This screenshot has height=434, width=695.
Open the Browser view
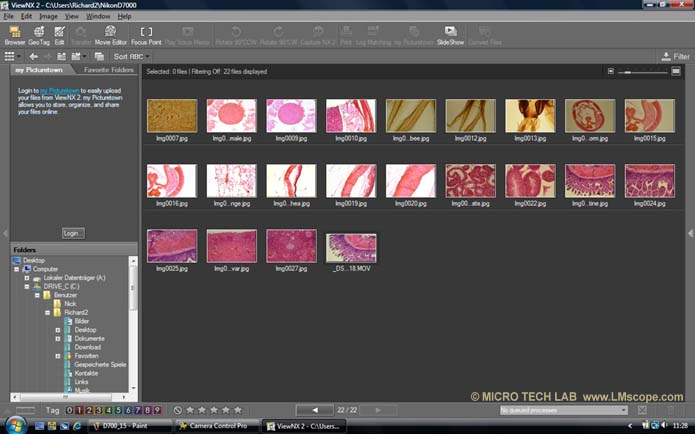coord(15,35)
